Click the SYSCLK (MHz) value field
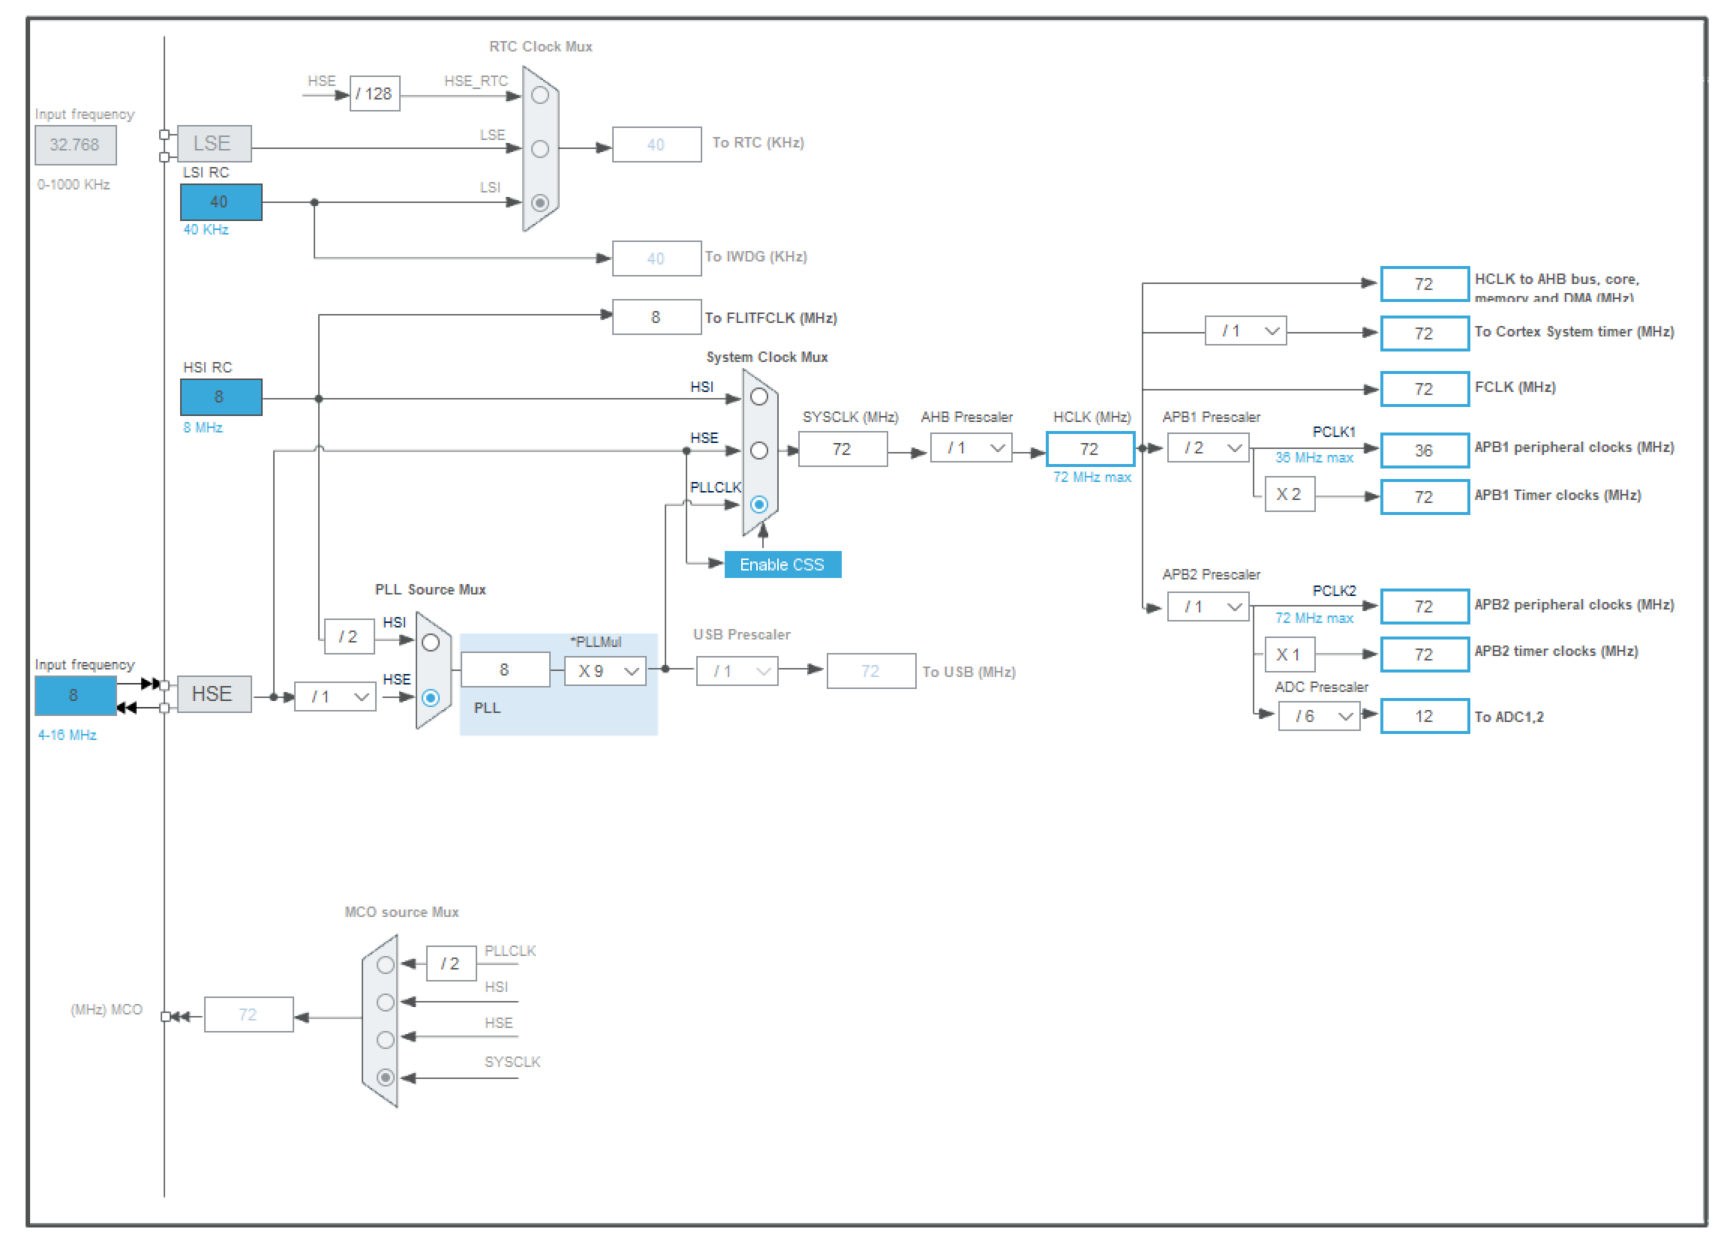Viewport: 1720px width, 1237px height. click(x=843, y=450)
